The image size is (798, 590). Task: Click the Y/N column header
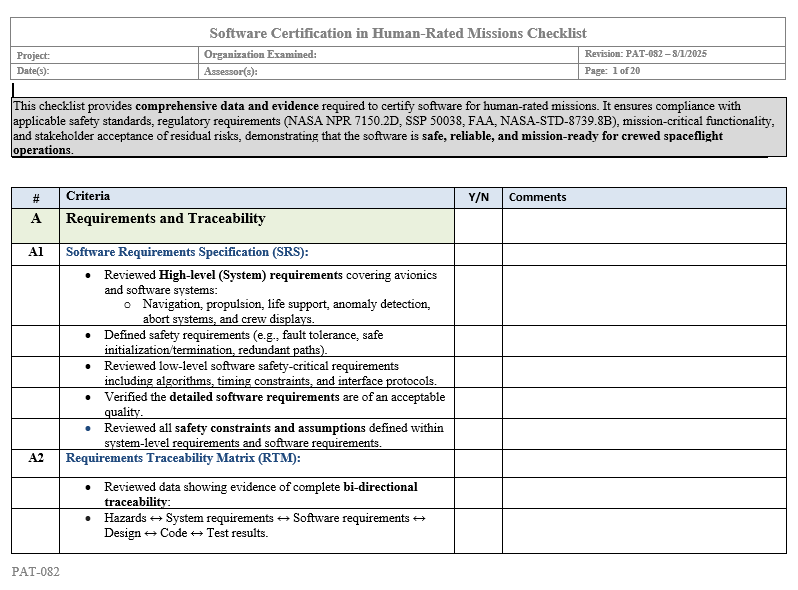pyautogui.click(x=478, y=198)
